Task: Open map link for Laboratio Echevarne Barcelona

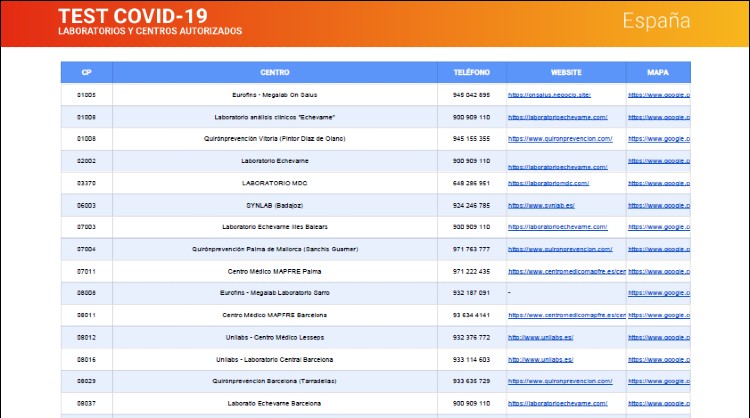Action: pos(659,404)
